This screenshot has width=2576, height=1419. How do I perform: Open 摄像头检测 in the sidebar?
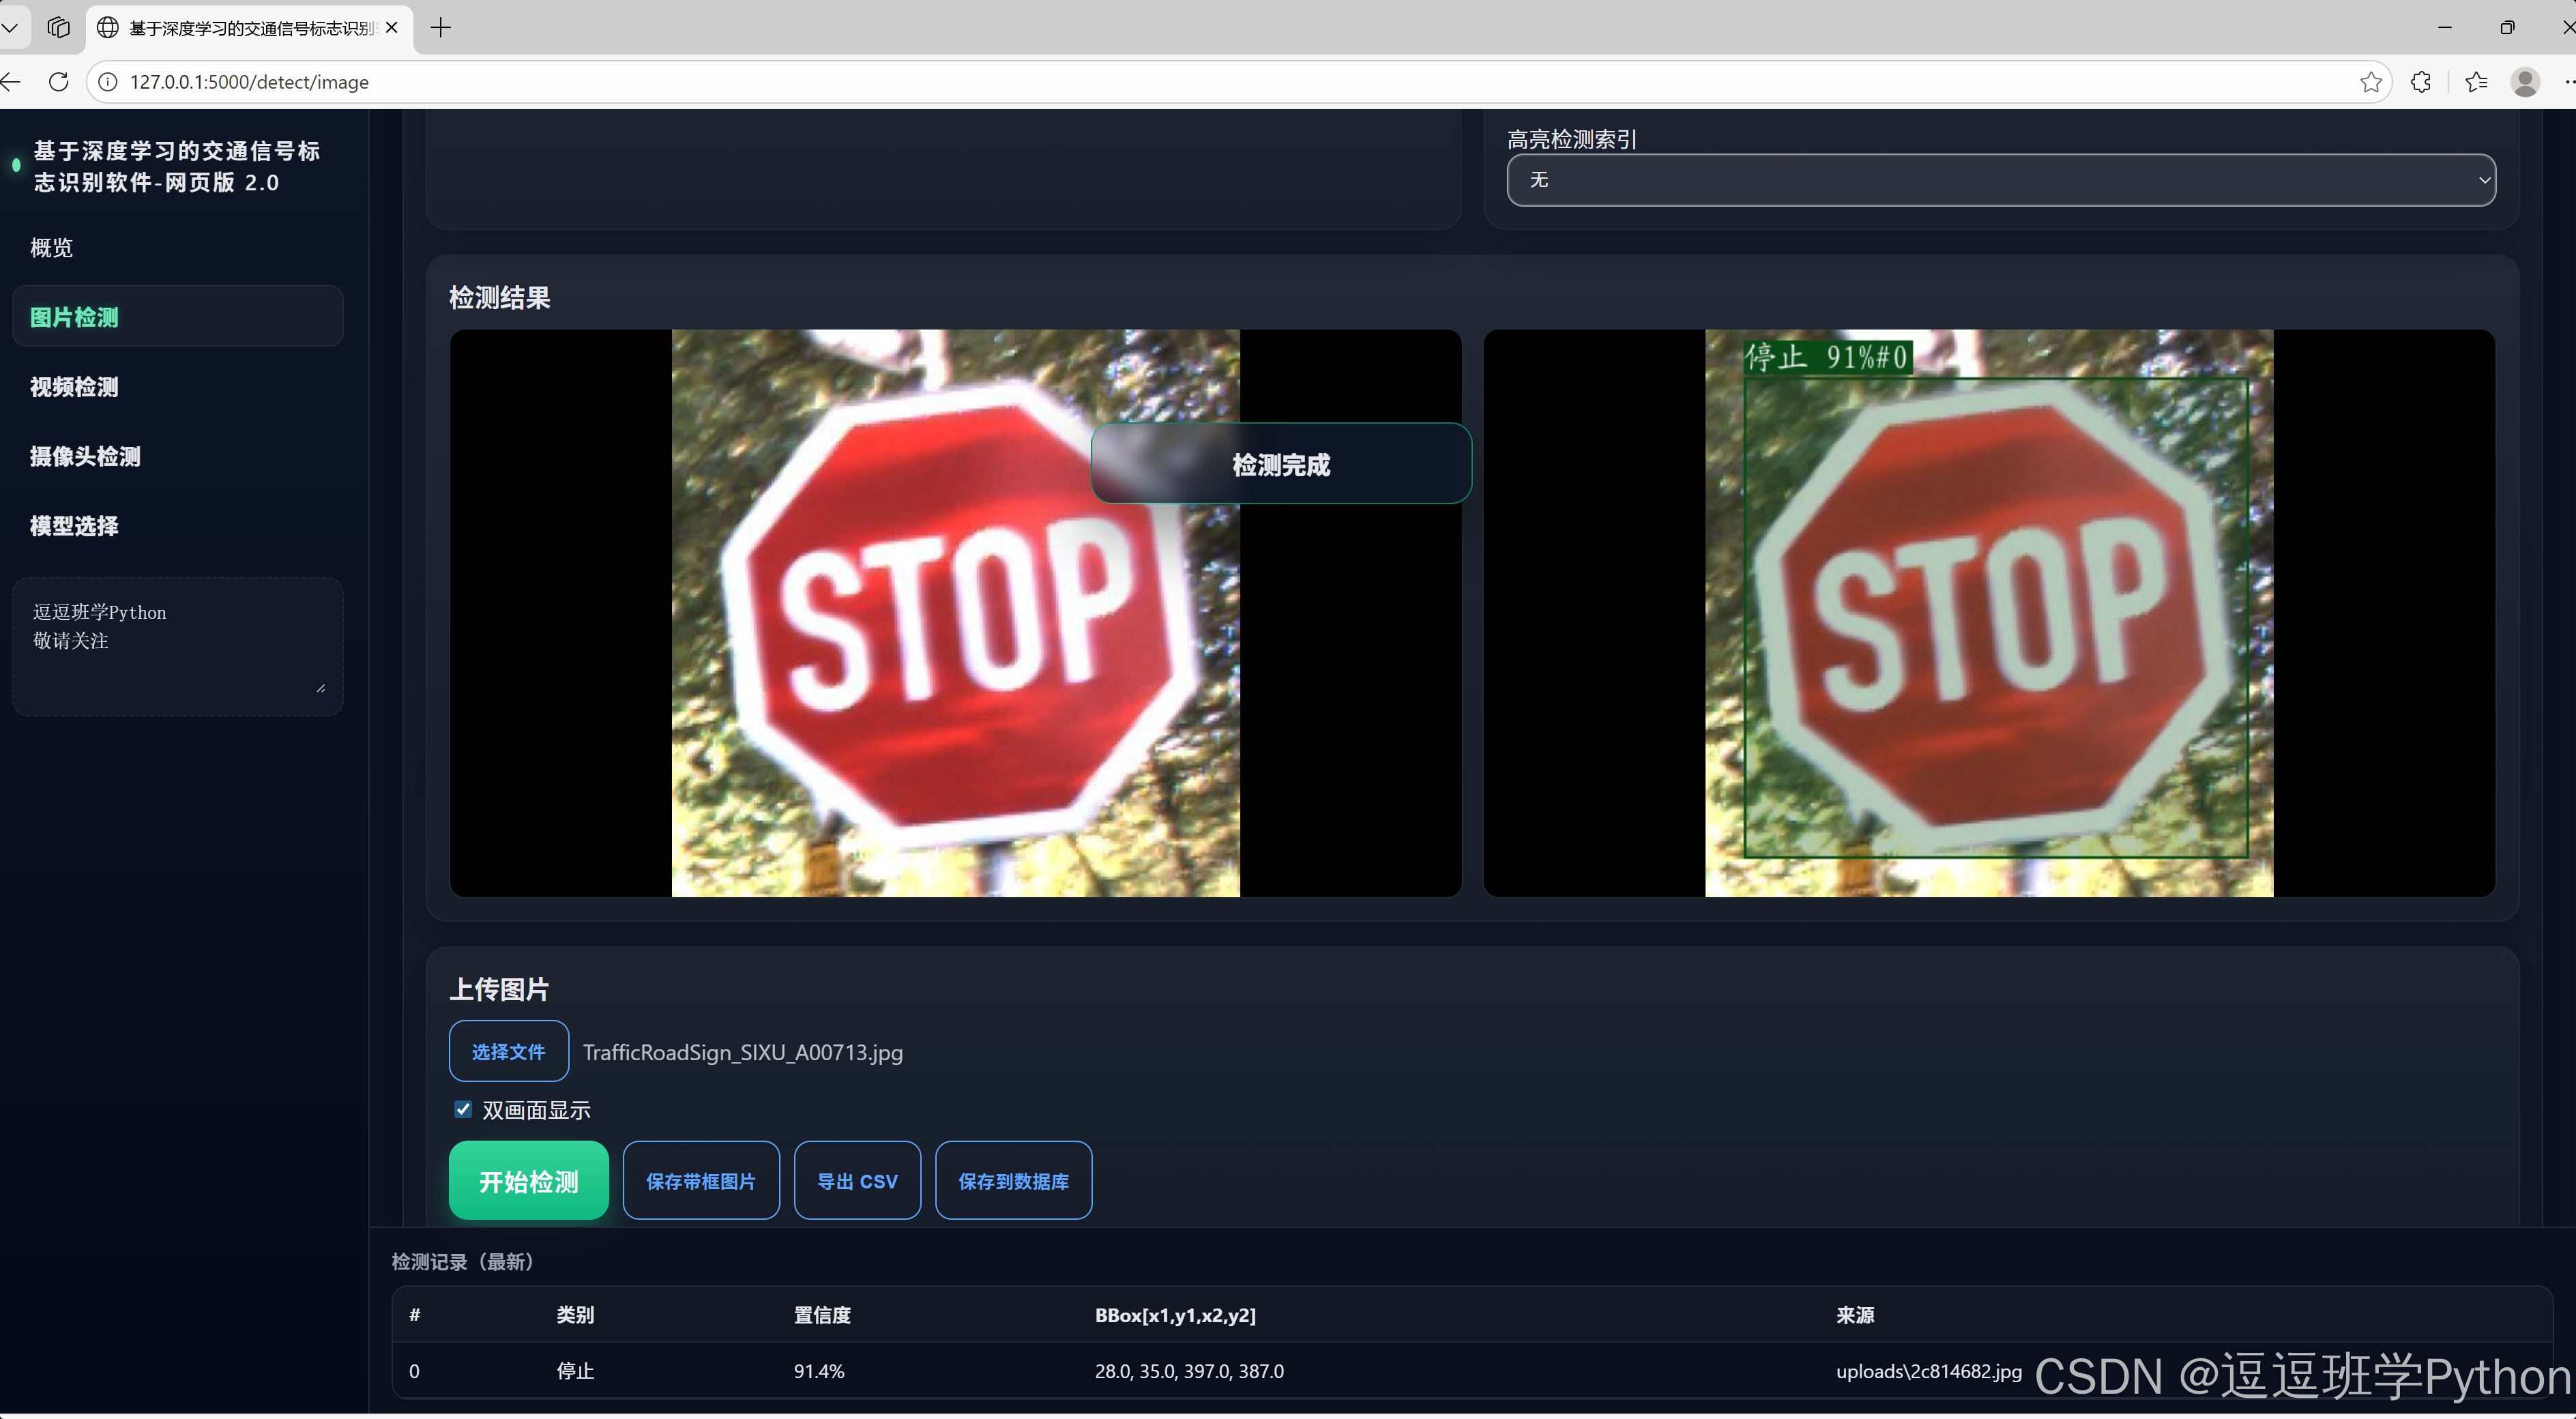(x=85, y=457)
